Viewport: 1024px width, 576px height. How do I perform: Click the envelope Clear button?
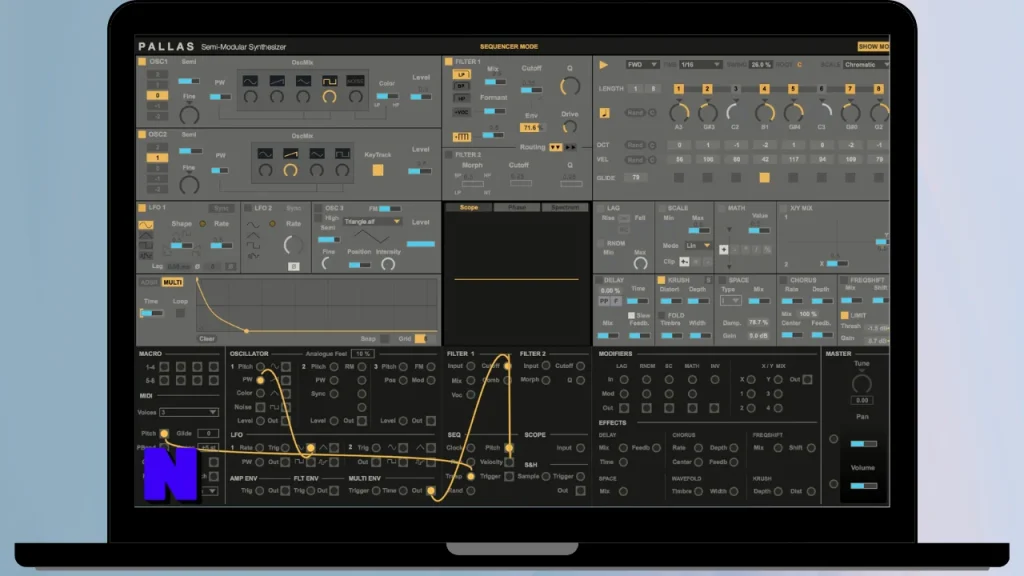click(x=207, y=338)
